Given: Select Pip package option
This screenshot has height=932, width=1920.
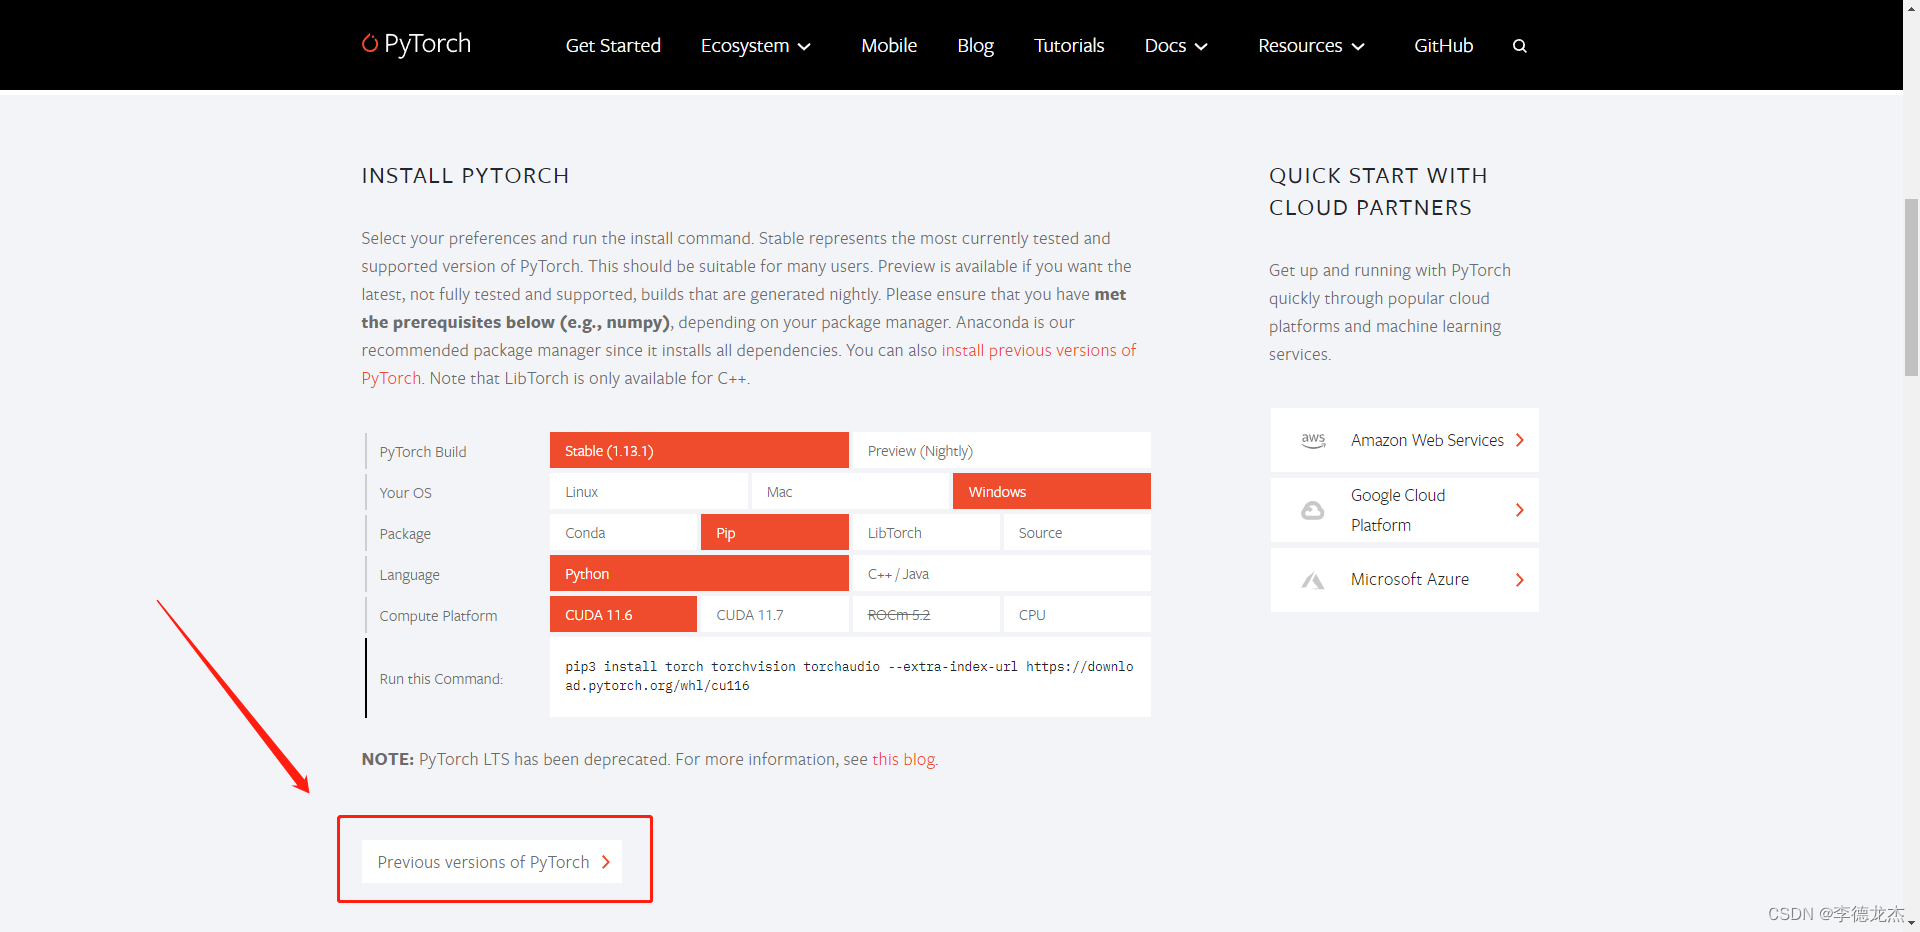Looking at the screenshot, I should [x=775, y=532].
